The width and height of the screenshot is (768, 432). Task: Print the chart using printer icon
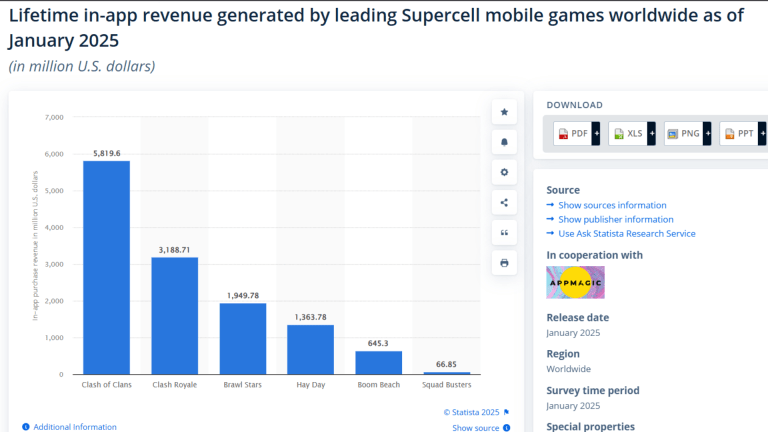[504, 262]
